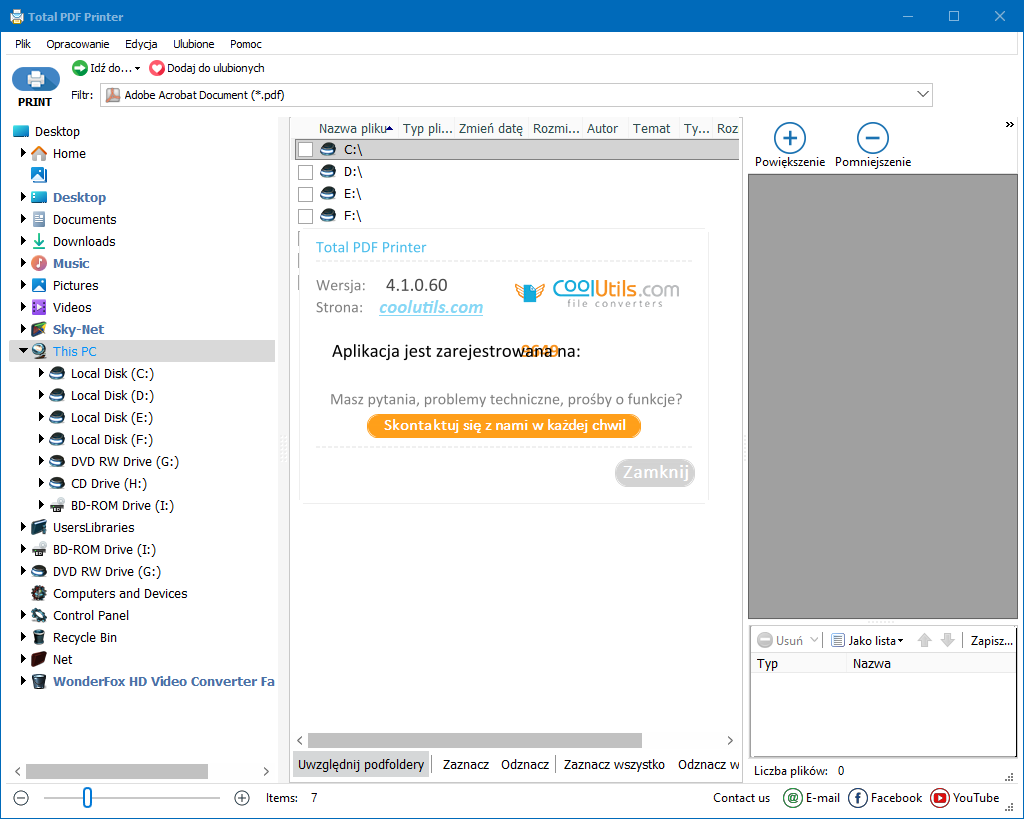
Task: Click Zaznacz wszystko button
Action: pyautogui.click(x=614, y=764)
